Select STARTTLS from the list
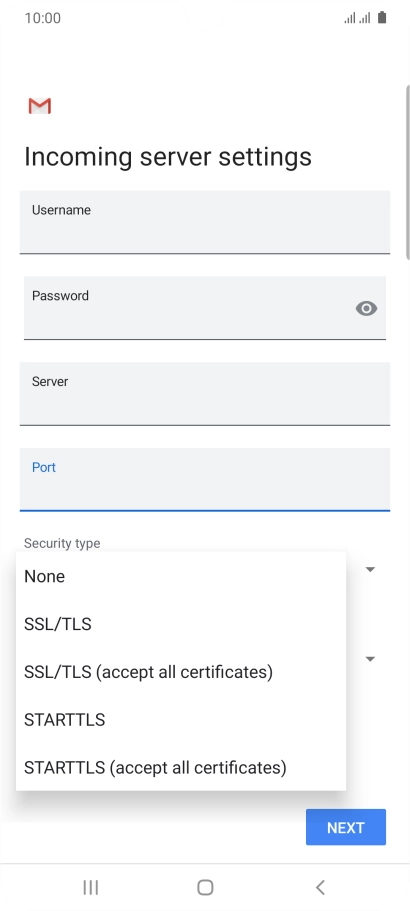The width and height of the screenshot is (410, 911). [181, 720]
